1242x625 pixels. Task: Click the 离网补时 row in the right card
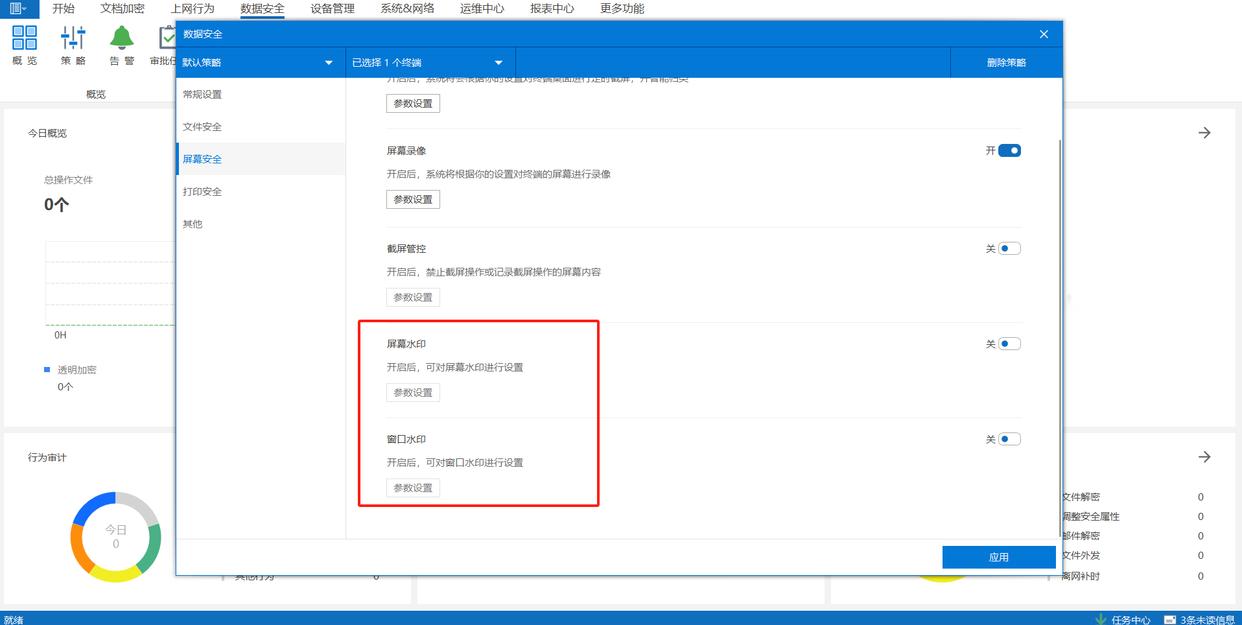[1131, 576]
